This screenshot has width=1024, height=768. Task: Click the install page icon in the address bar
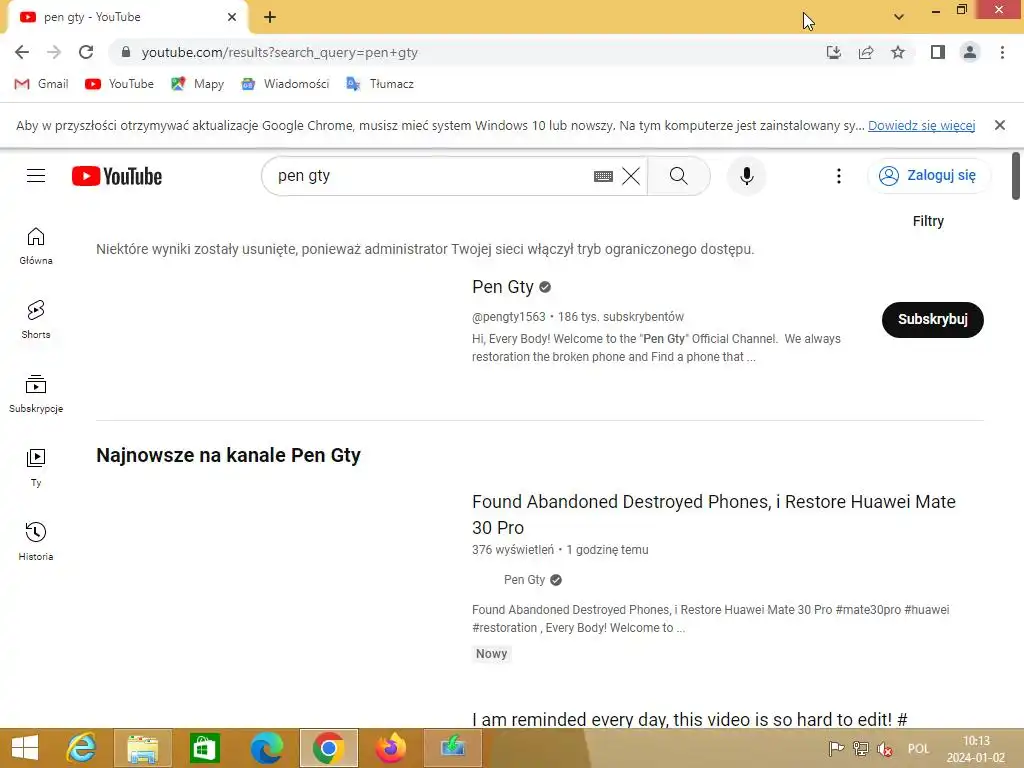coord(834,52)
